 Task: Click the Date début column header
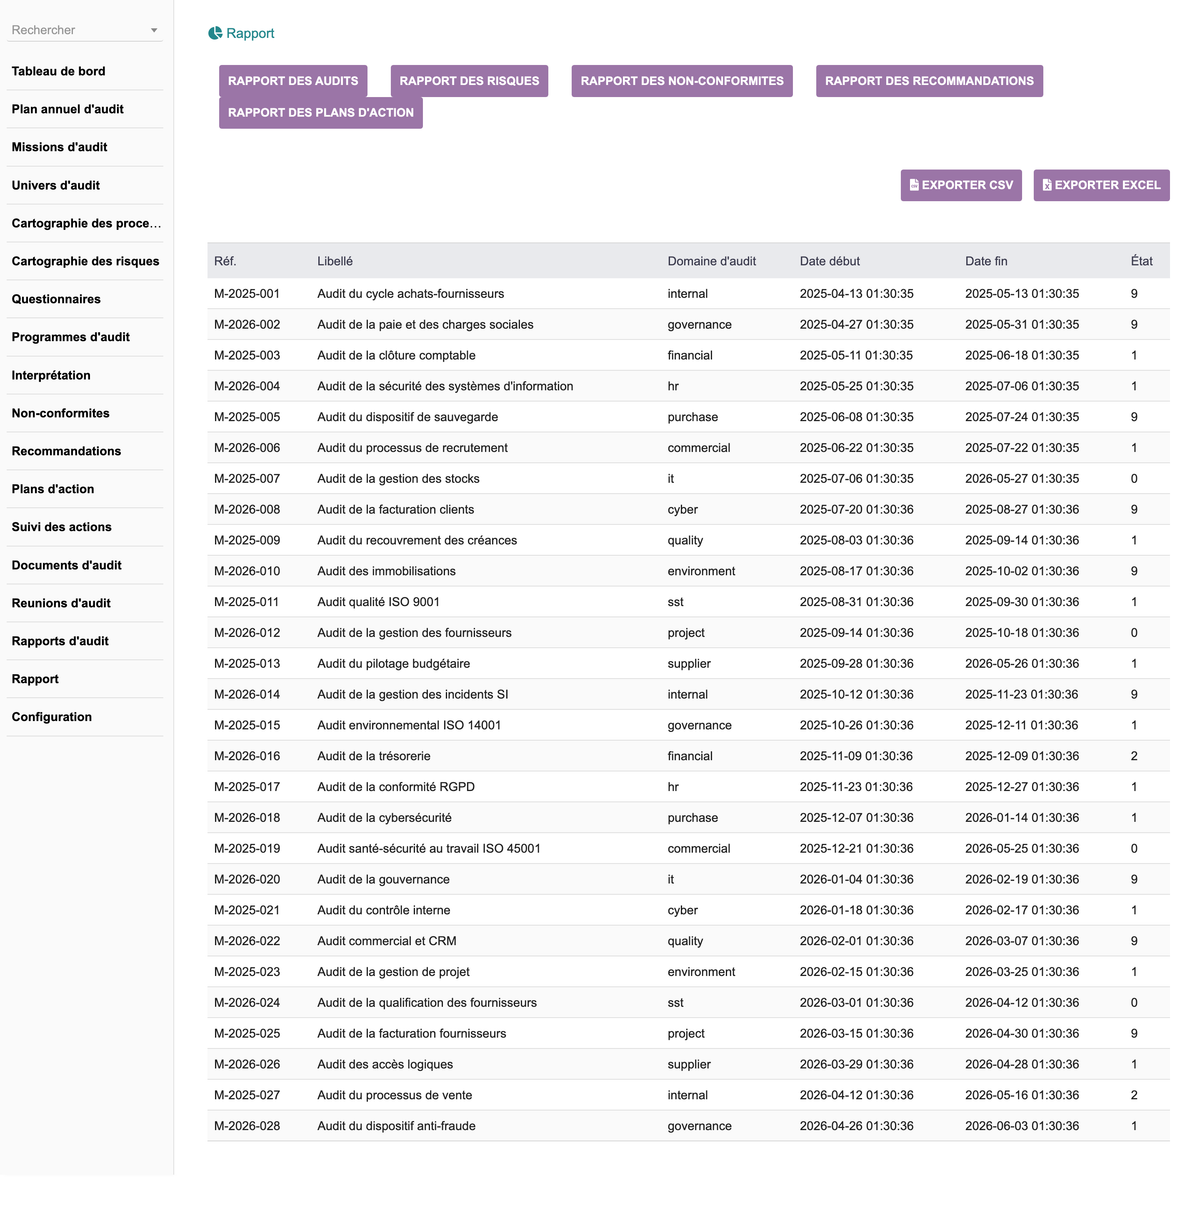[830, 261]
